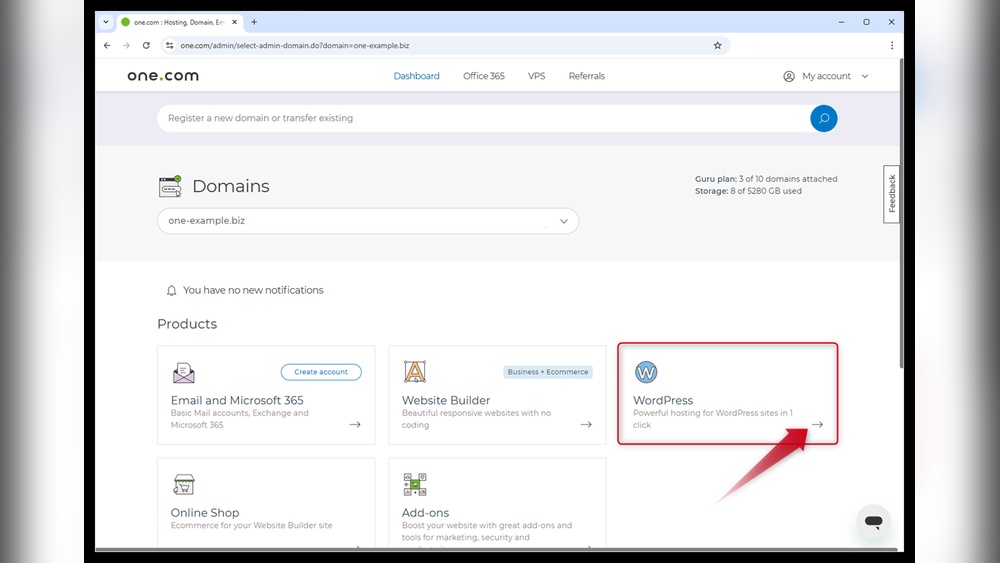Screen dimensions: 1000x563
Task: Switch to the VPS tab
Action: 536,76
